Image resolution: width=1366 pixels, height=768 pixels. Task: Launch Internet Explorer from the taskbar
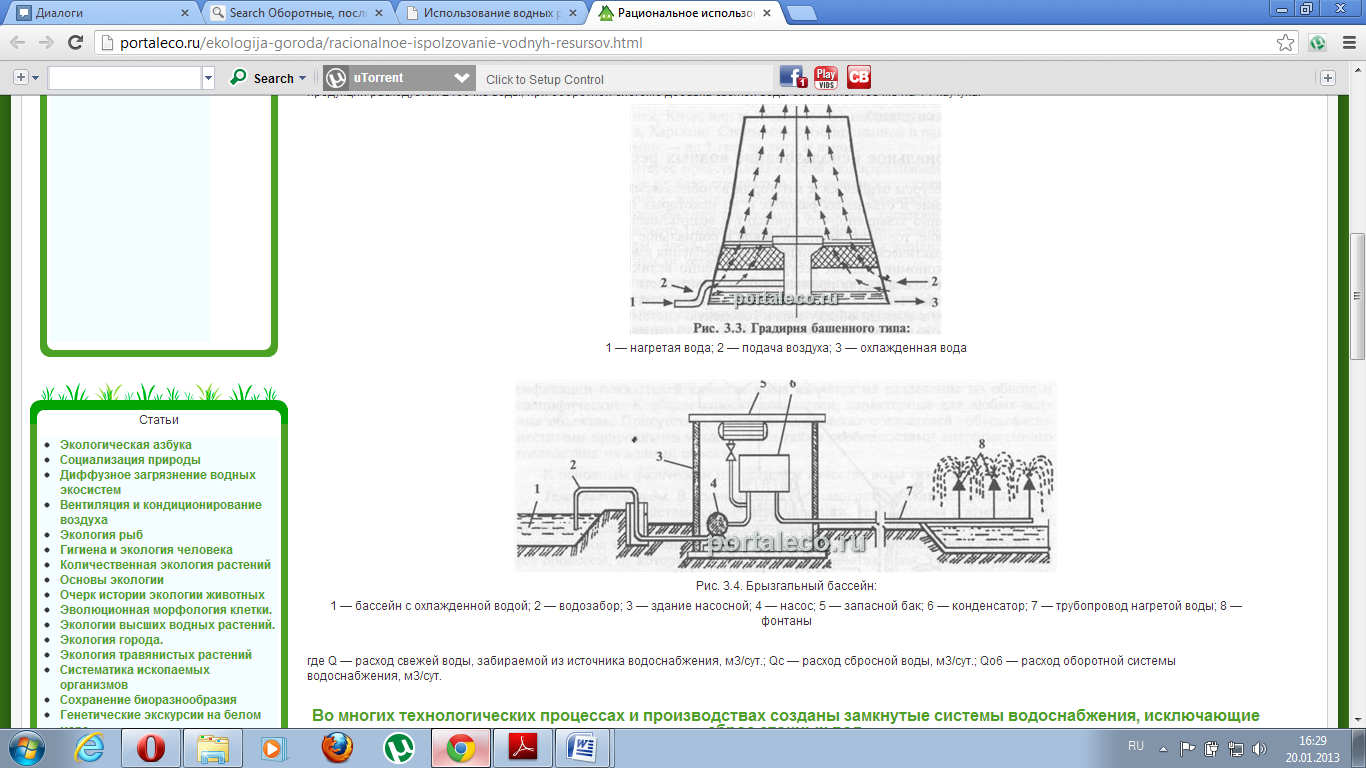91,747
